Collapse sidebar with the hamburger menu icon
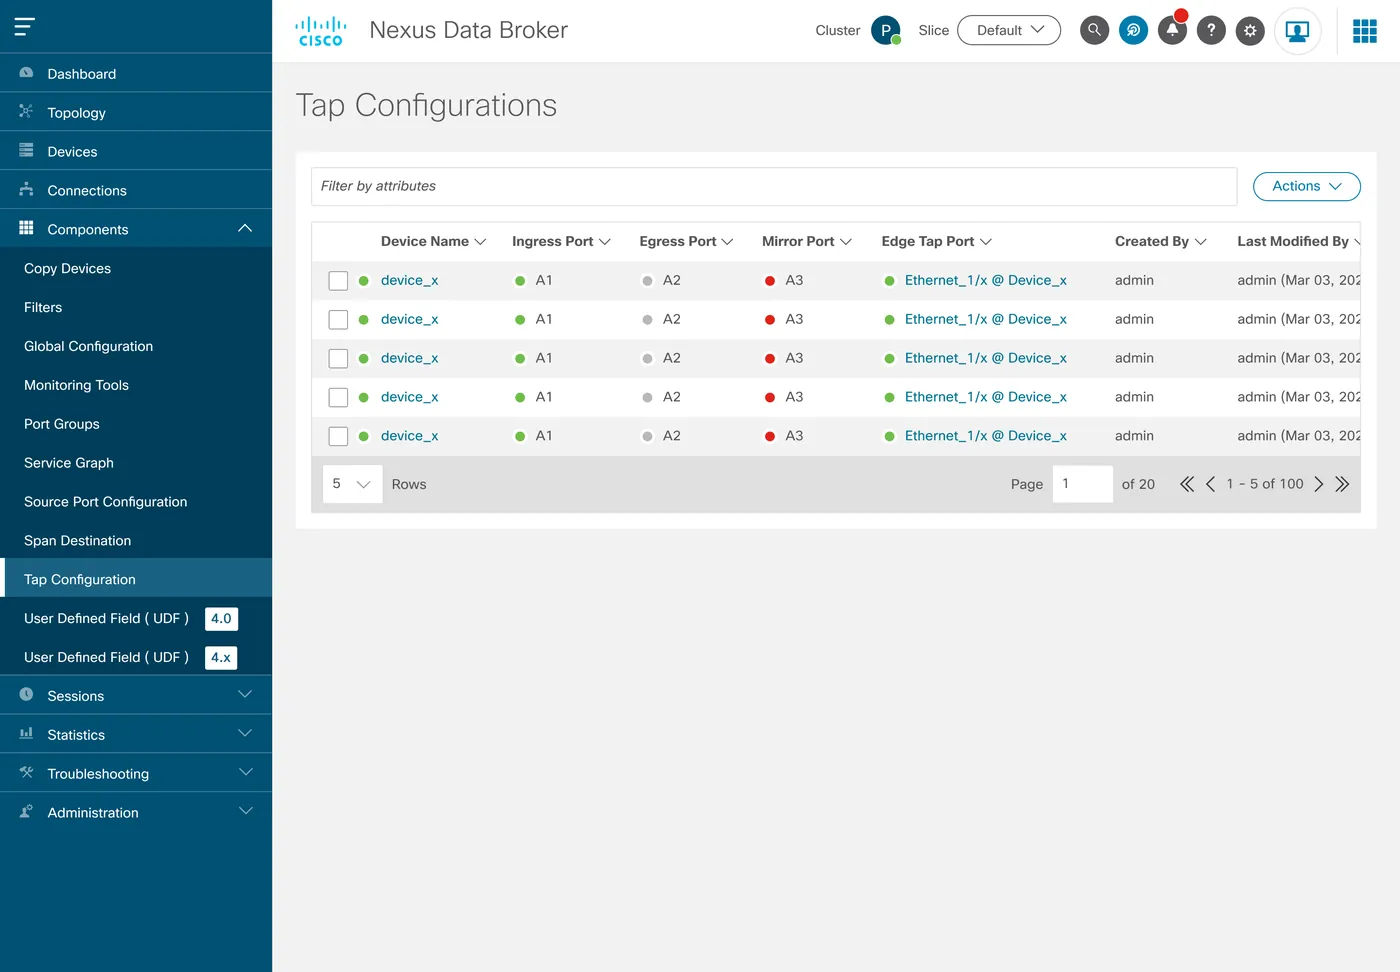 25,27
